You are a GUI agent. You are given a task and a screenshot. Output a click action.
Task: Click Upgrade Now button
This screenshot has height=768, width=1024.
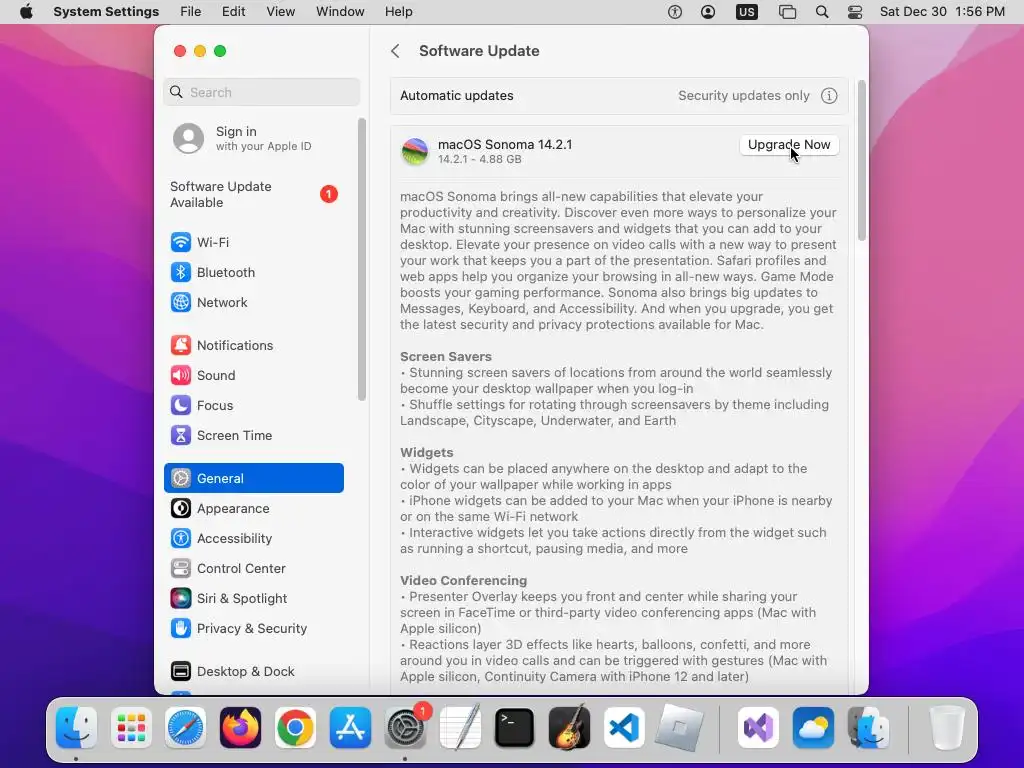click(x=789, y=145)
